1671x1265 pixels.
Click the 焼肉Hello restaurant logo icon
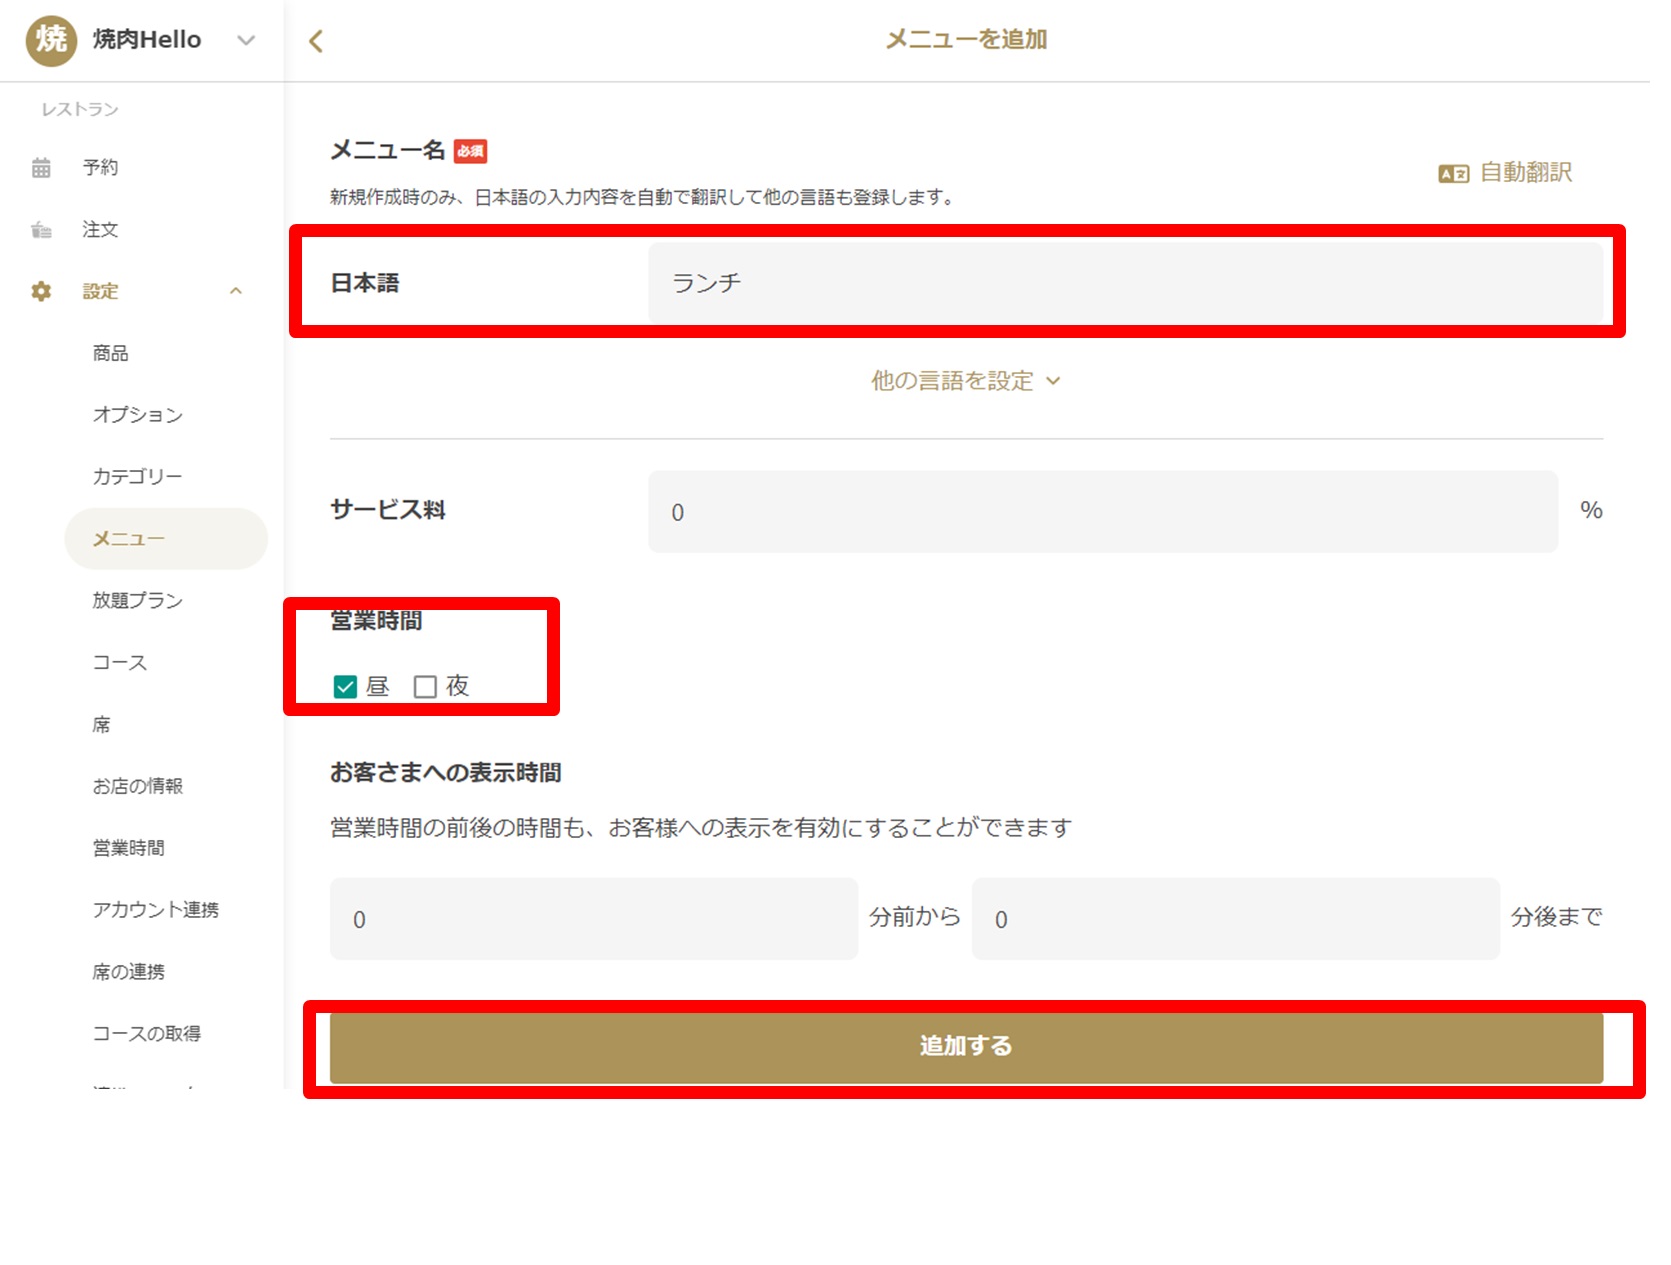(51, 40)
